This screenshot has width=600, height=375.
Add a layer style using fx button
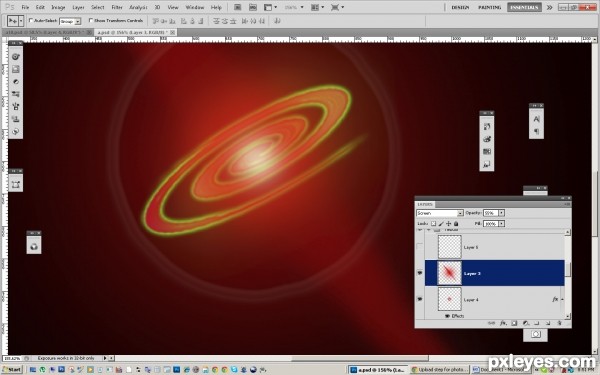click(503, 323)
